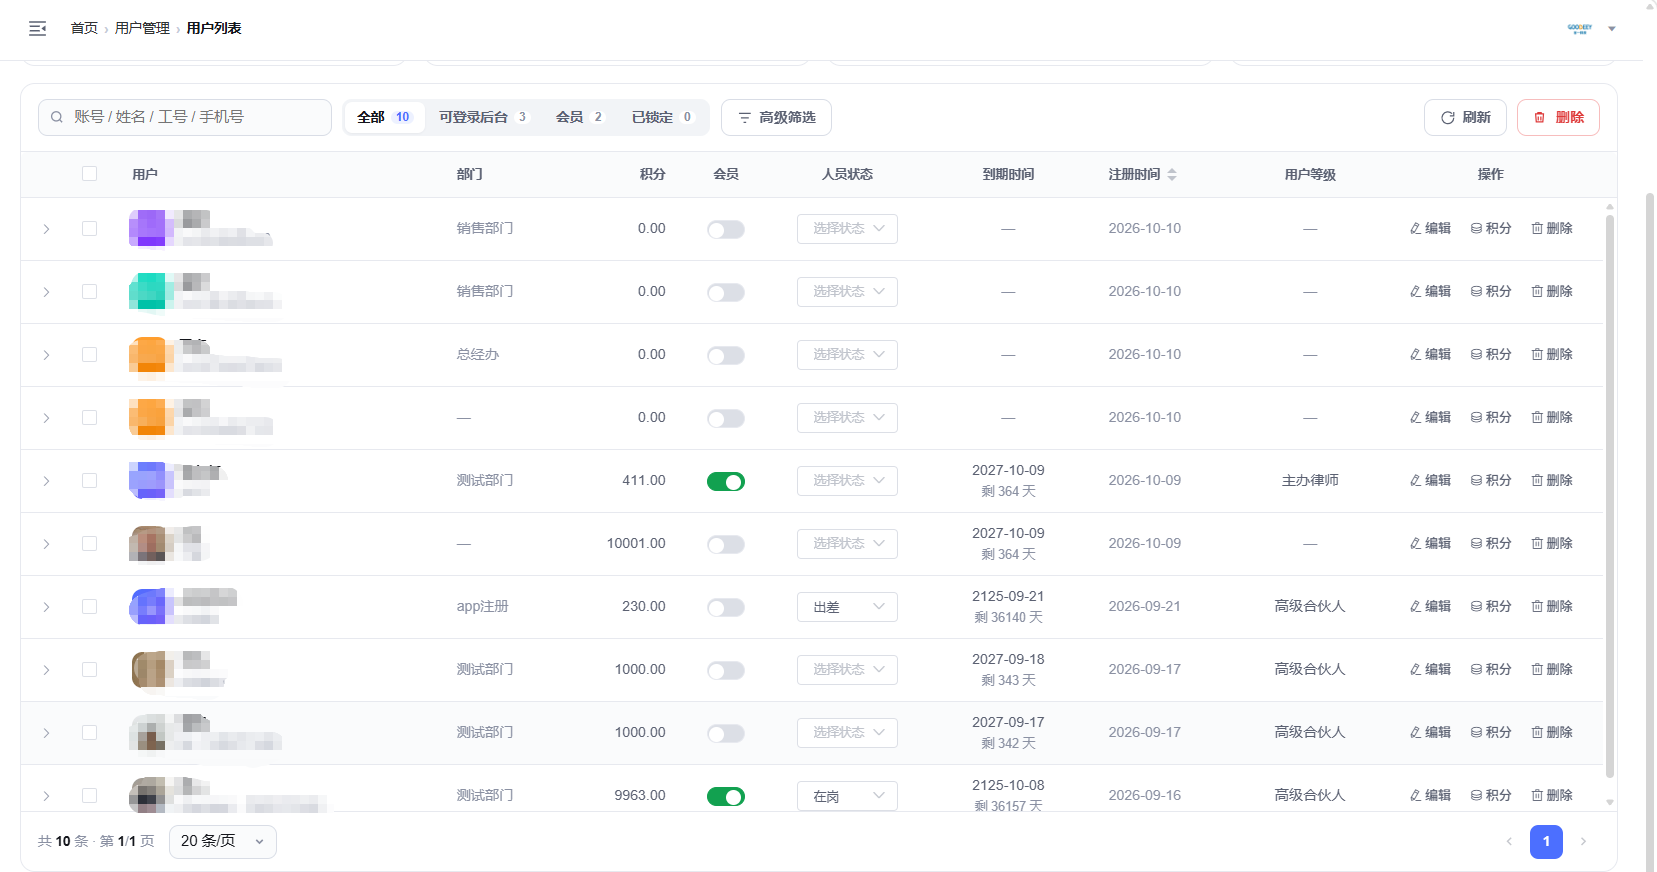Turn off membership toggle for 411.00 user
This screenshot has height=872, width=1657.
726,481
